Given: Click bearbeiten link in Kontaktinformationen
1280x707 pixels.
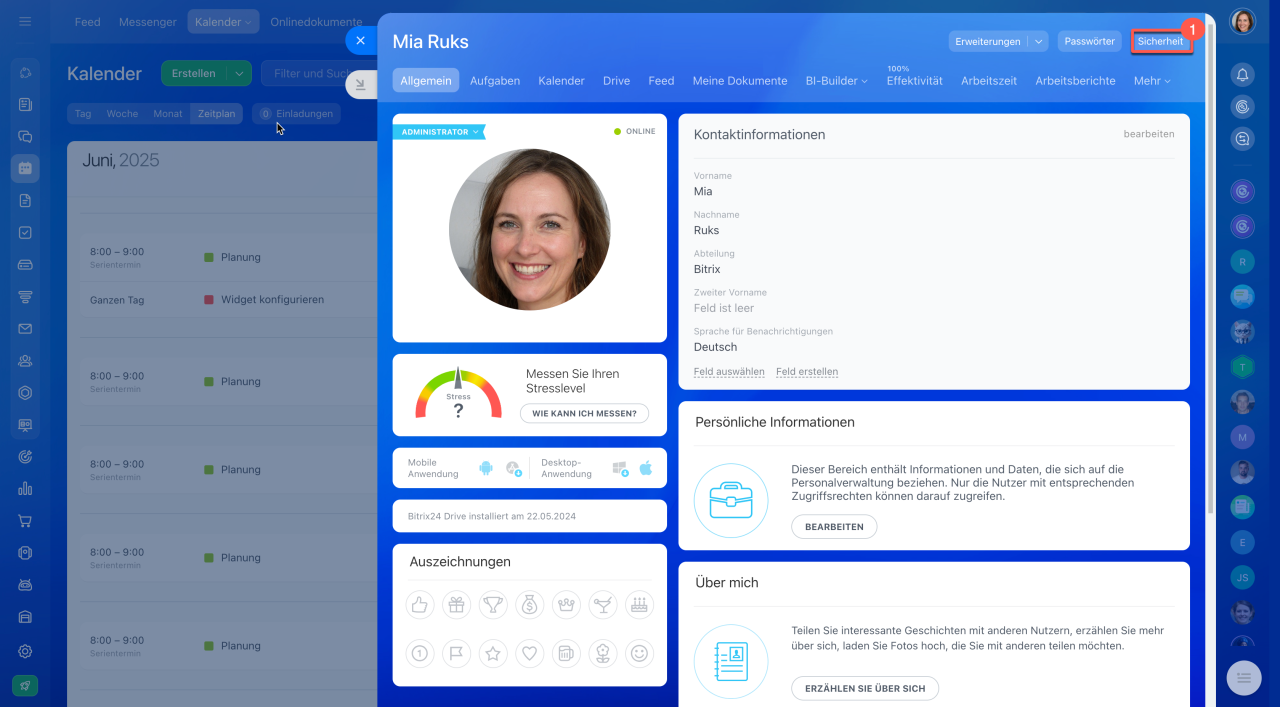Looking at the screenshot, I should click(x=1149, y=133).
